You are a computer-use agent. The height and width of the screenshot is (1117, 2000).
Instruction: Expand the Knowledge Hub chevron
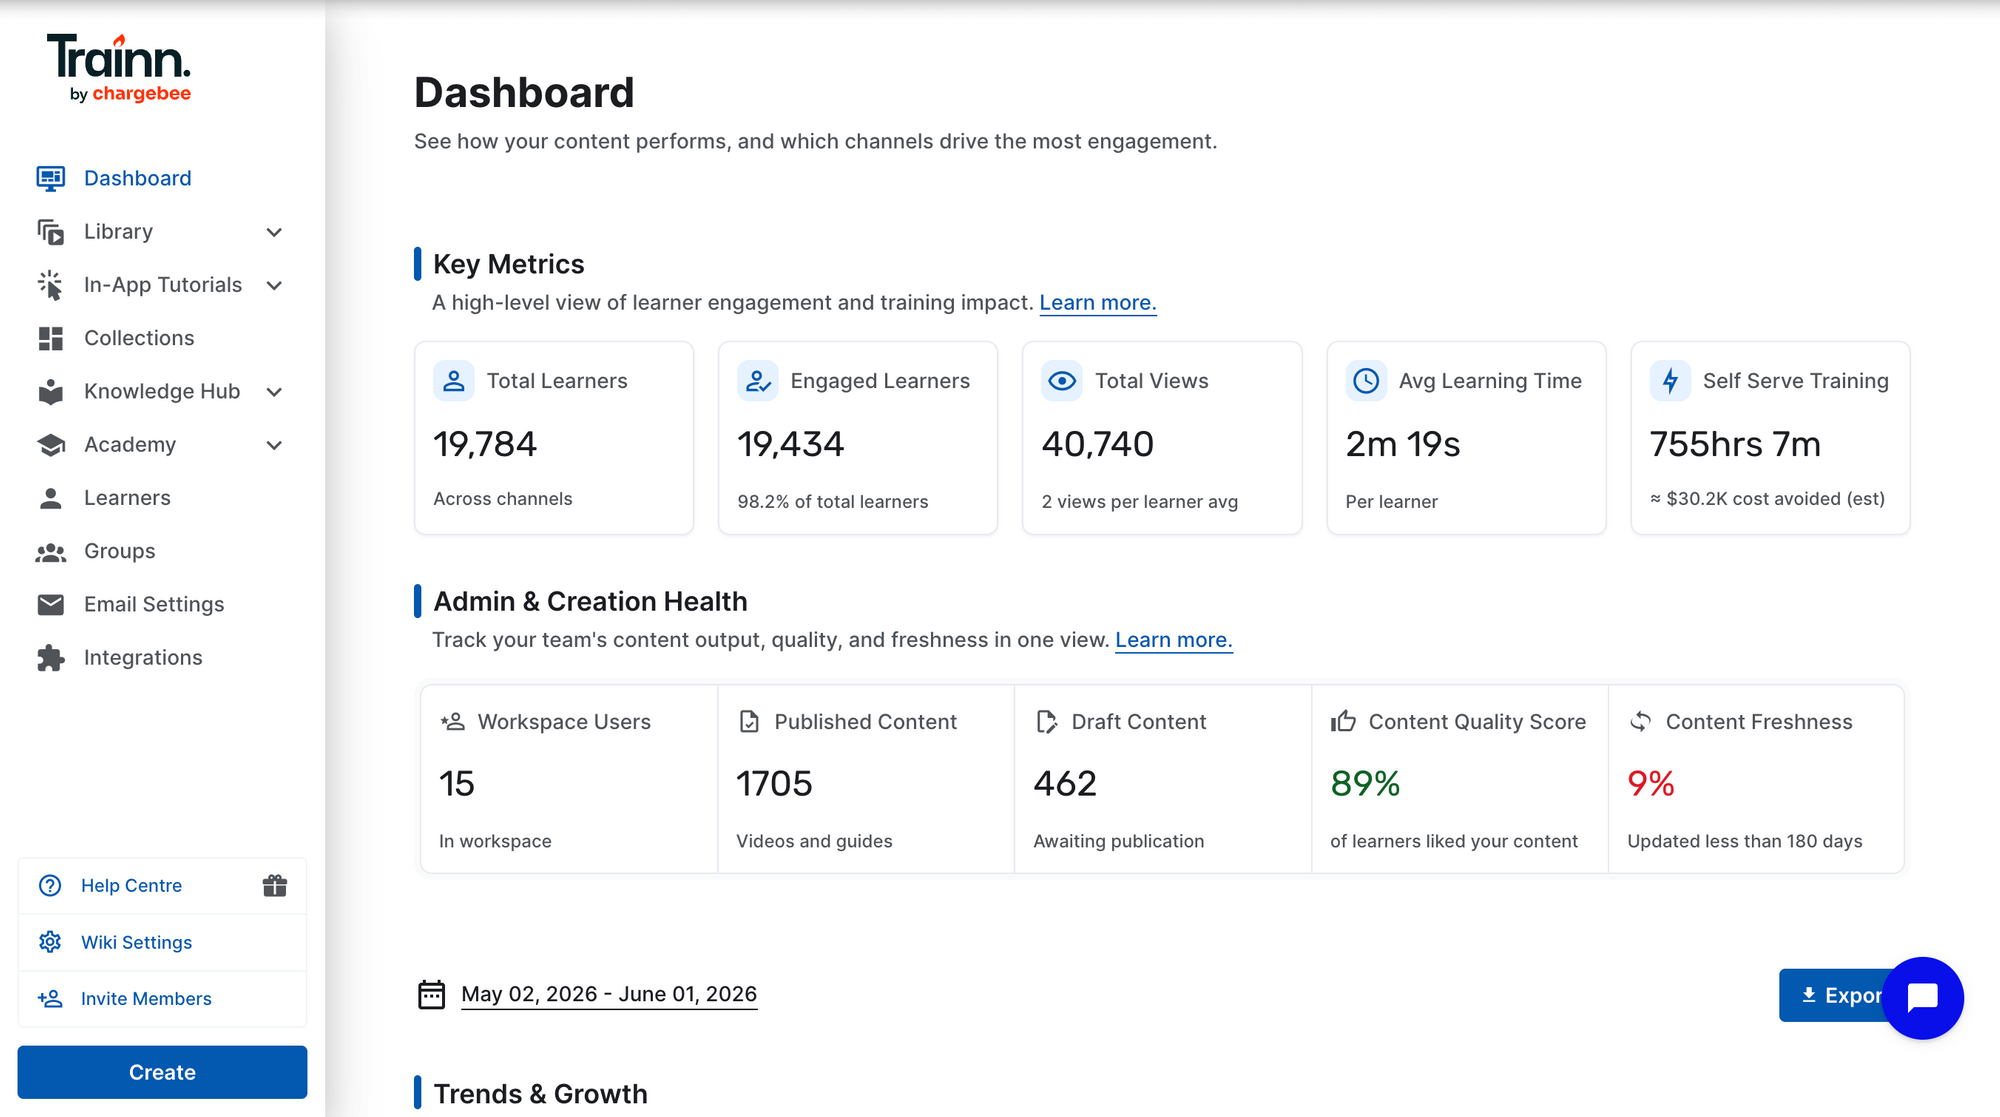[275, 391]
